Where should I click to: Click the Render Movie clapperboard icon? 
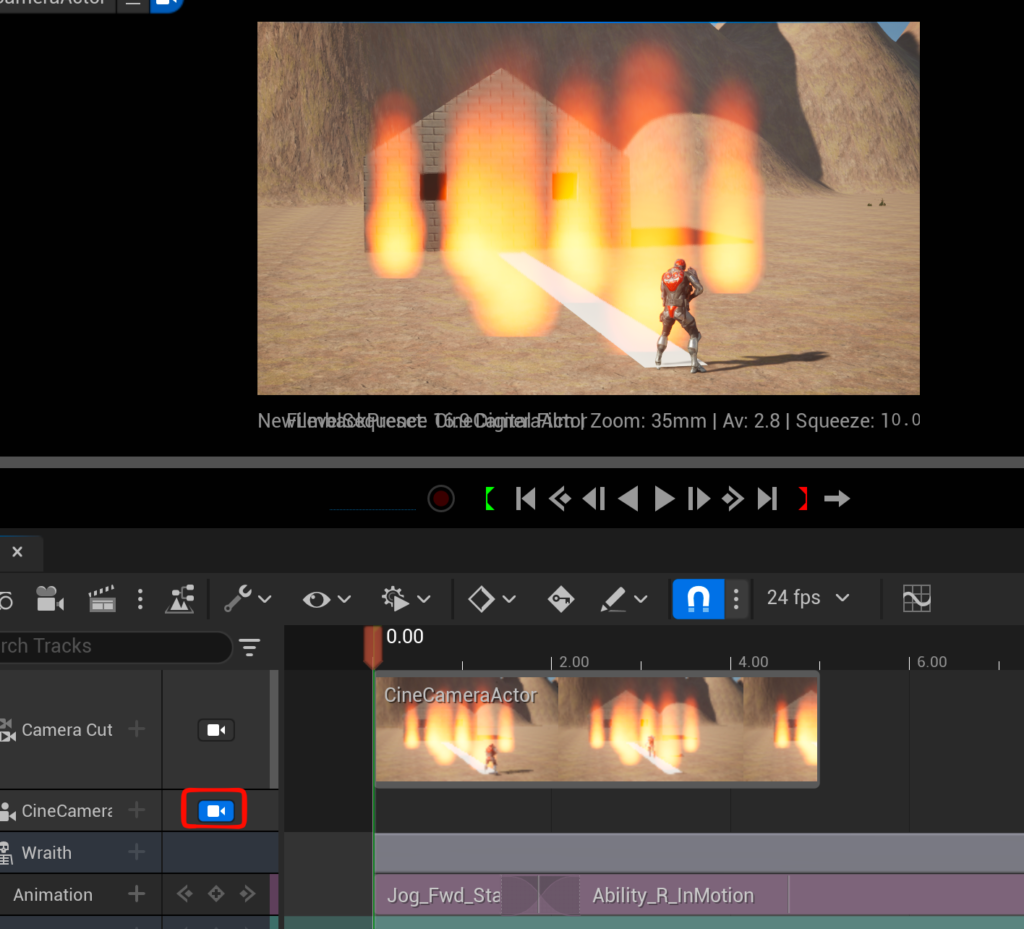click(x=102, y=599)
